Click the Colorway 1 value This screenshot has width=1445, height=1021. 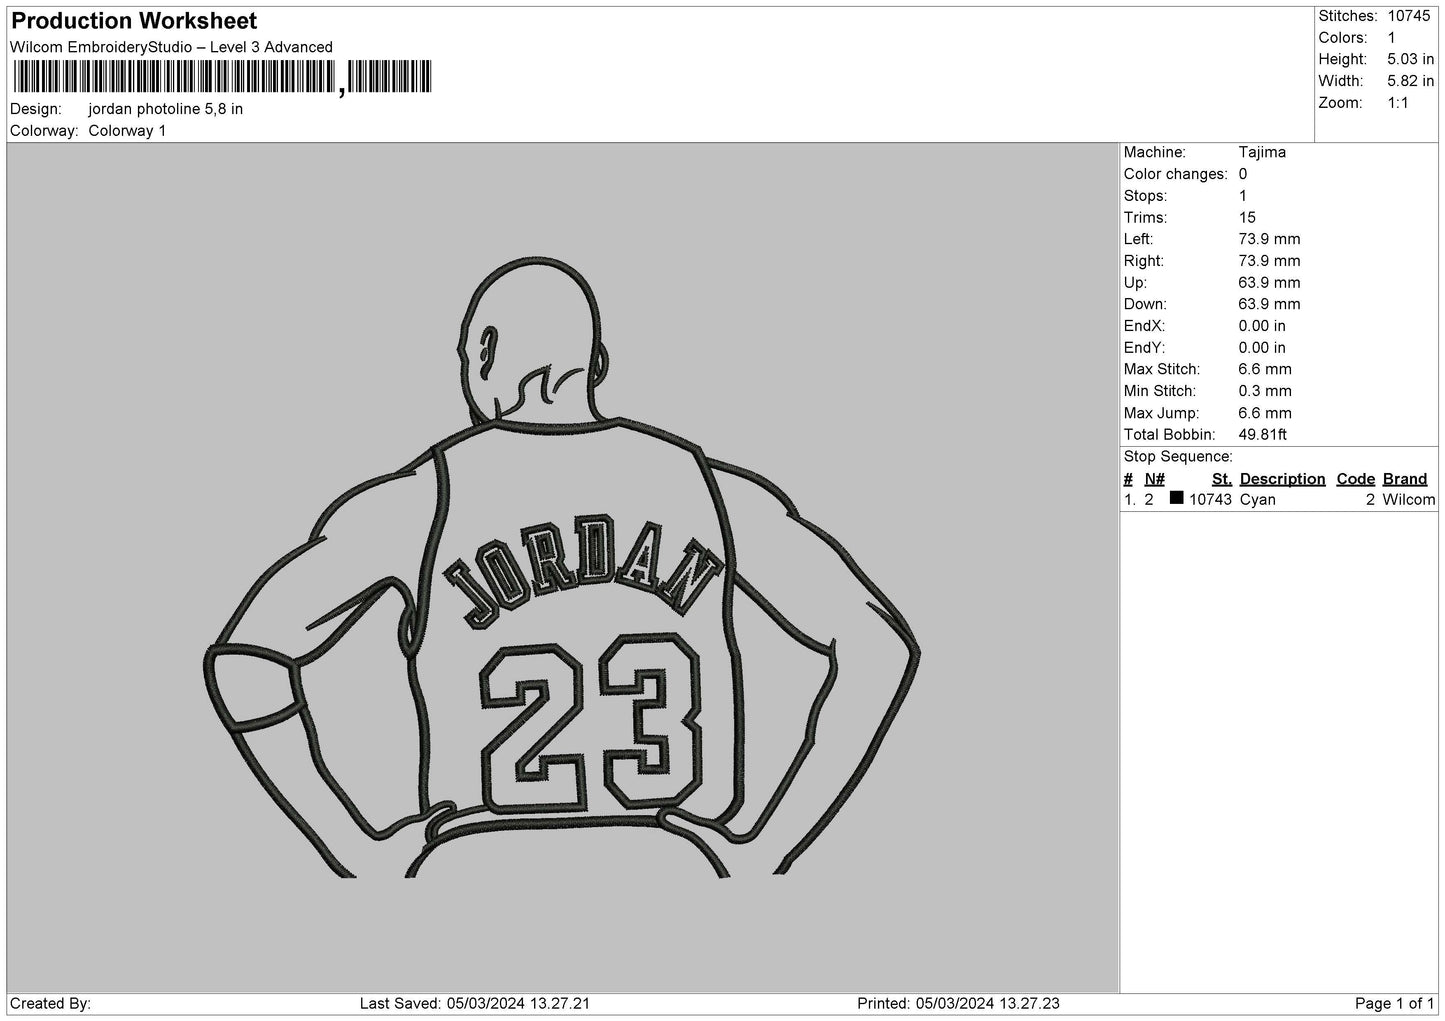coord(127,131)
